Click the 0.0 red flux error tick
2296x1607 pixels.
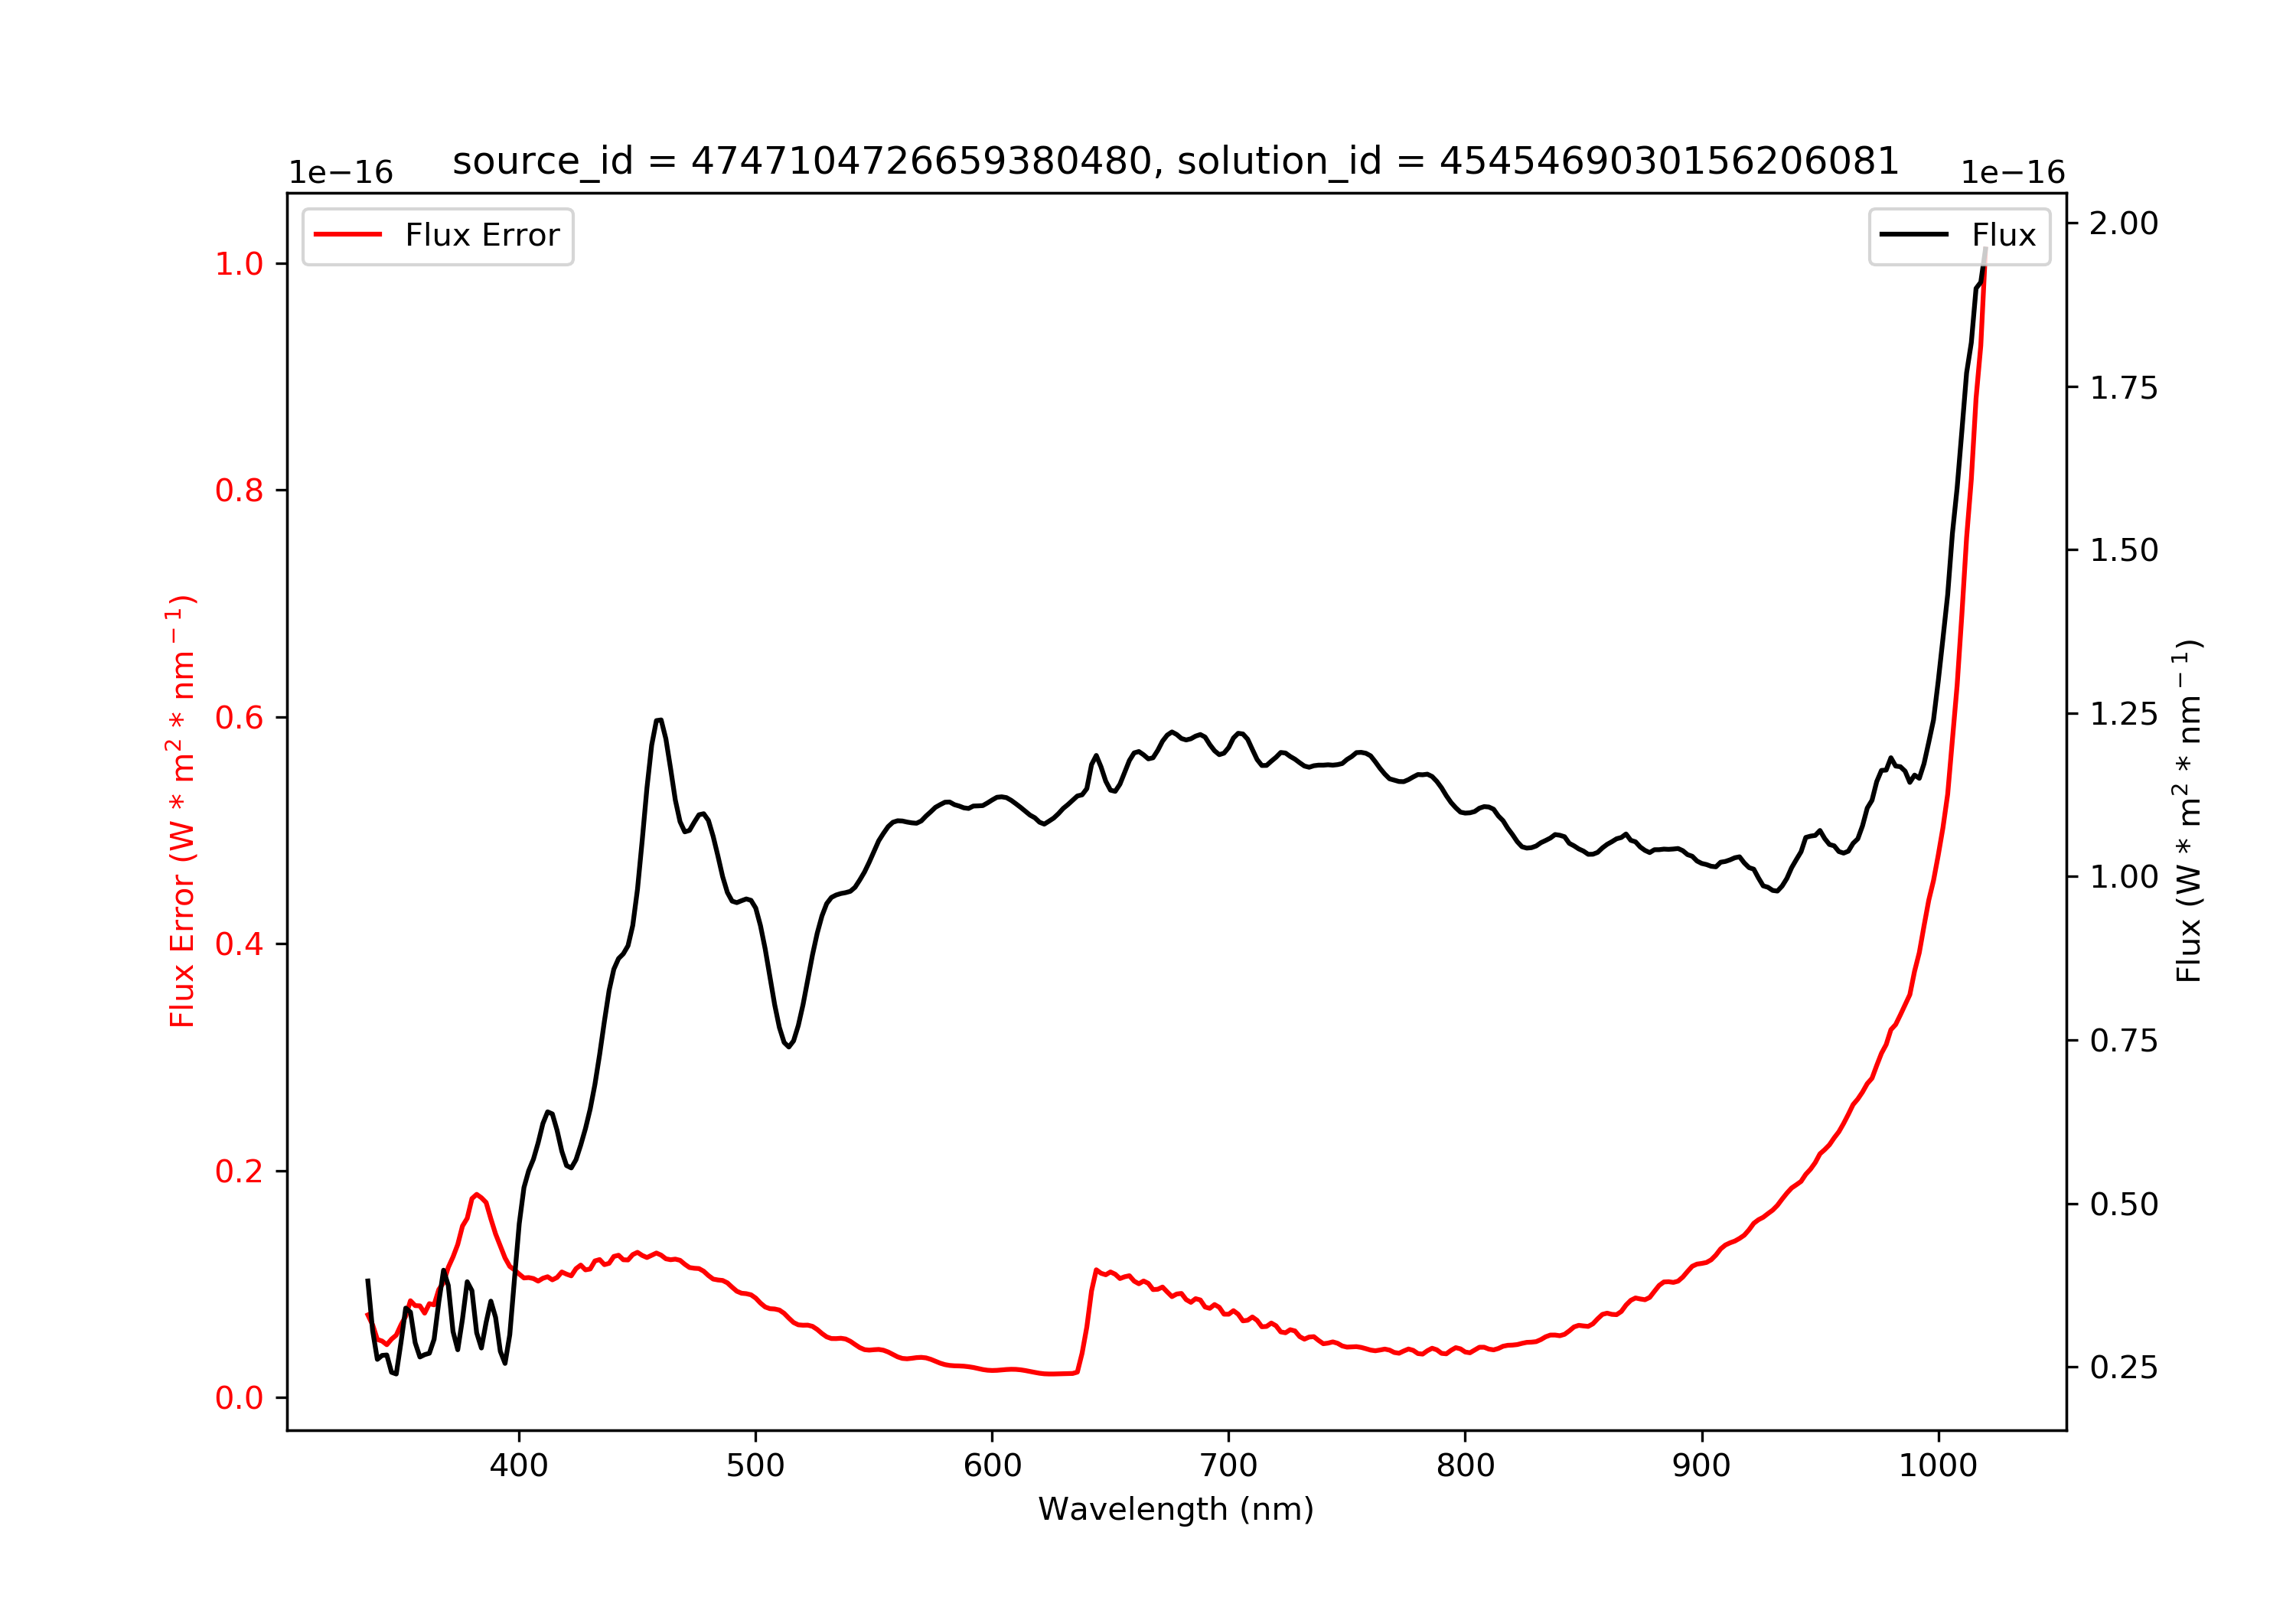tap(238, 1397)
